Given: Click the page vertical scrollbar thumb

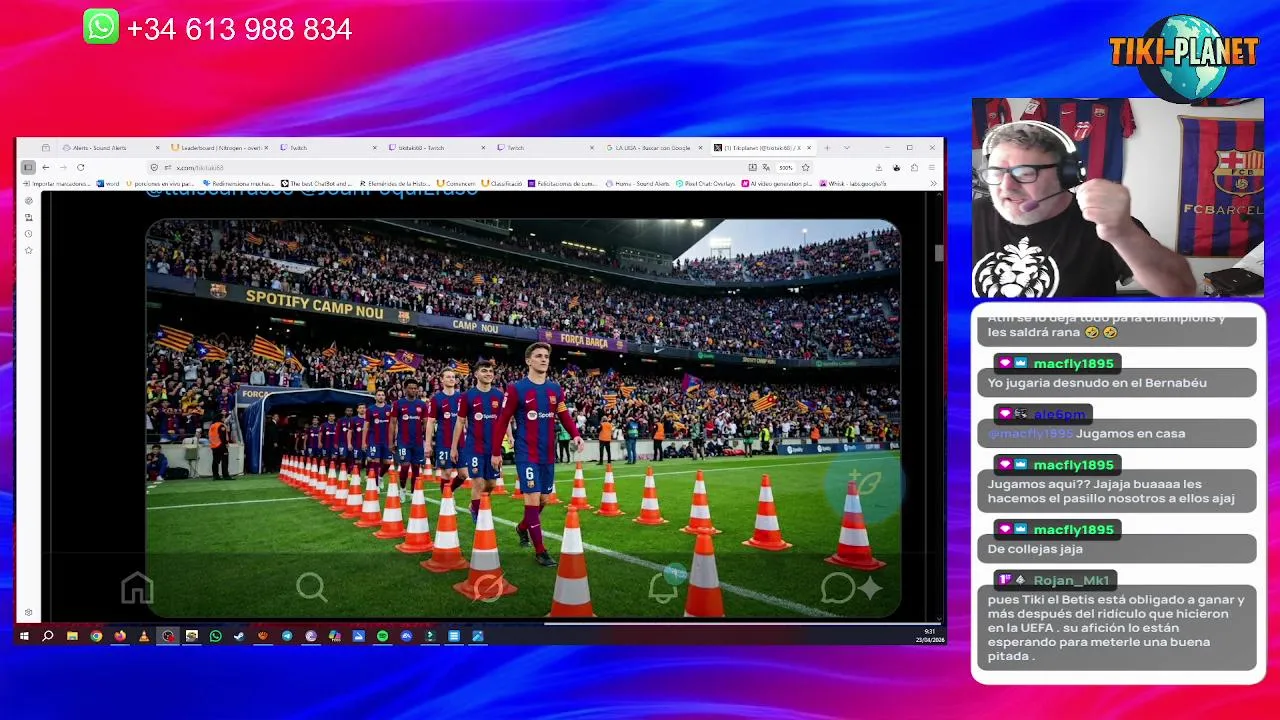Looking at the screenshot, I should point(939,253).
